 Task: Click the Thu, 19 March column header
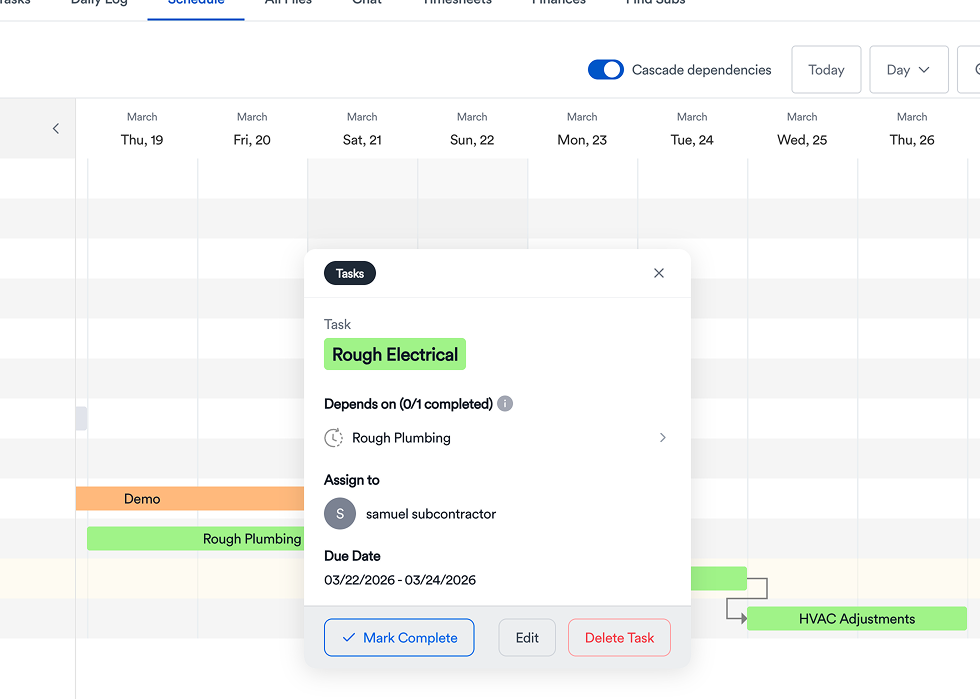(142, 128)
